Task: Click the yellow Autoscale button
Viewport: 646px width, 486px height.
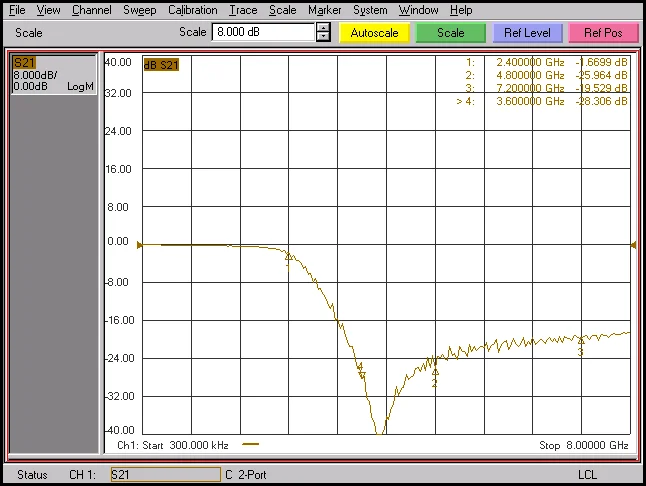Action: click(x=374, y=33)
